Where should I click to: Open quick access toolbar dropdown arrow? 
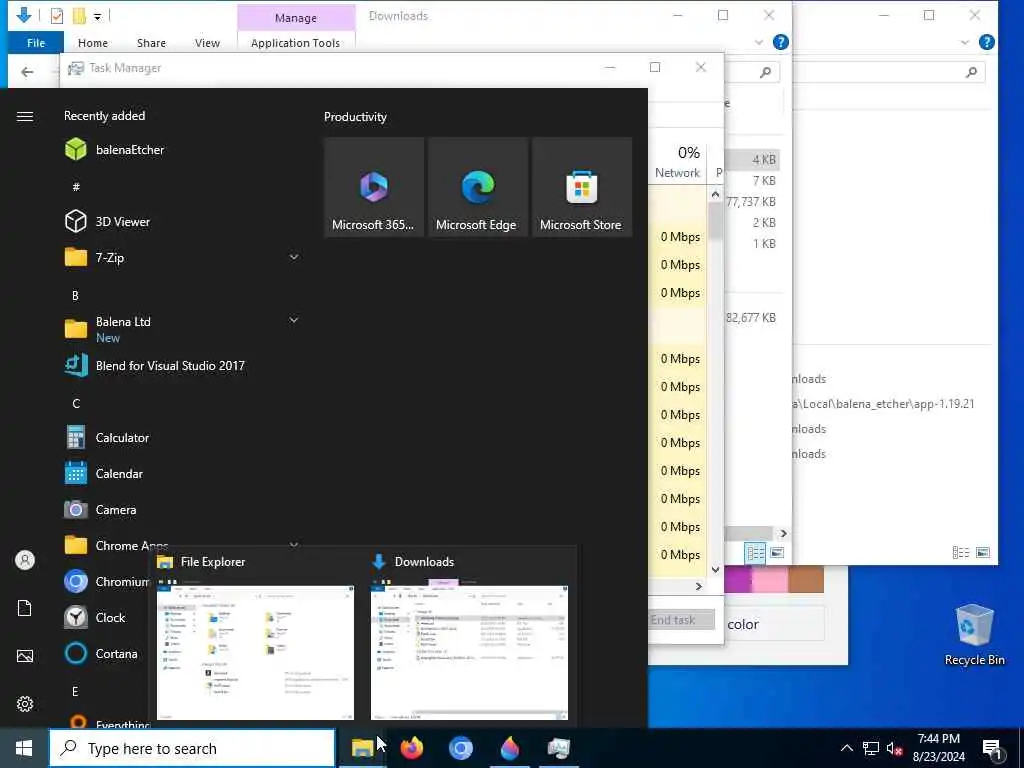coord(97,16)
